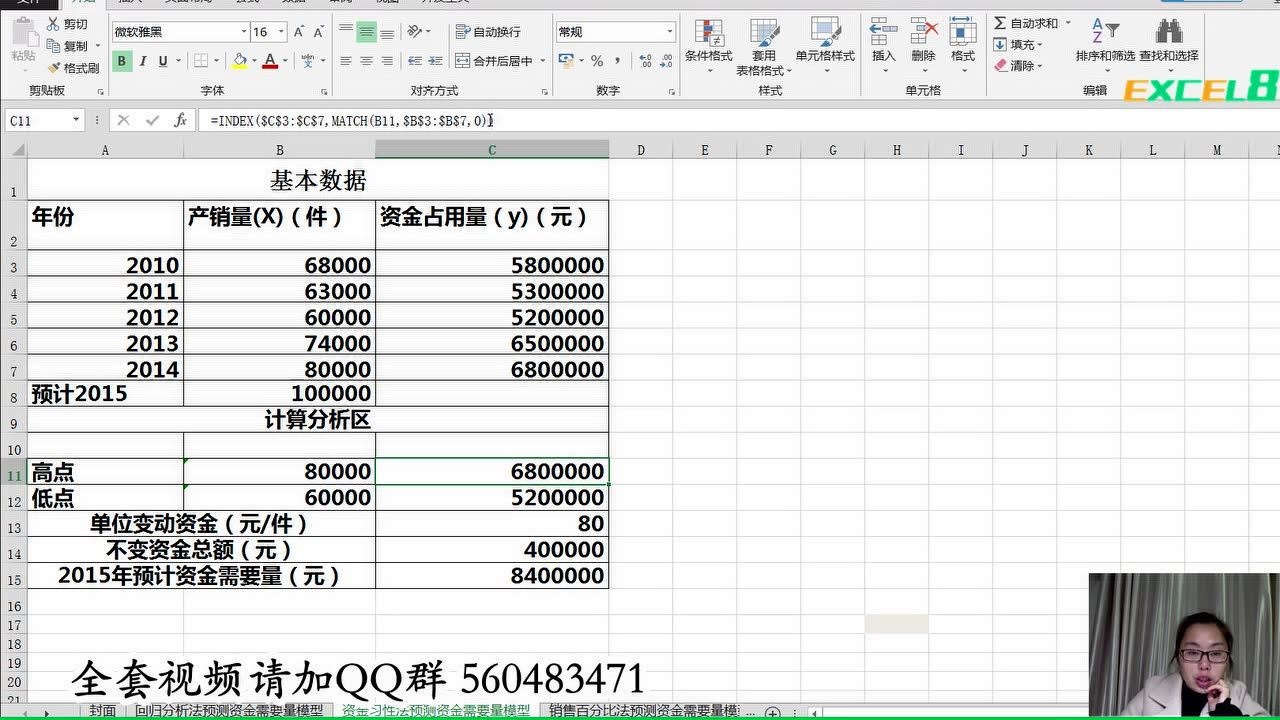
Task: Click the Cut (剪切) scissors icon
Action: click(54, 24)
